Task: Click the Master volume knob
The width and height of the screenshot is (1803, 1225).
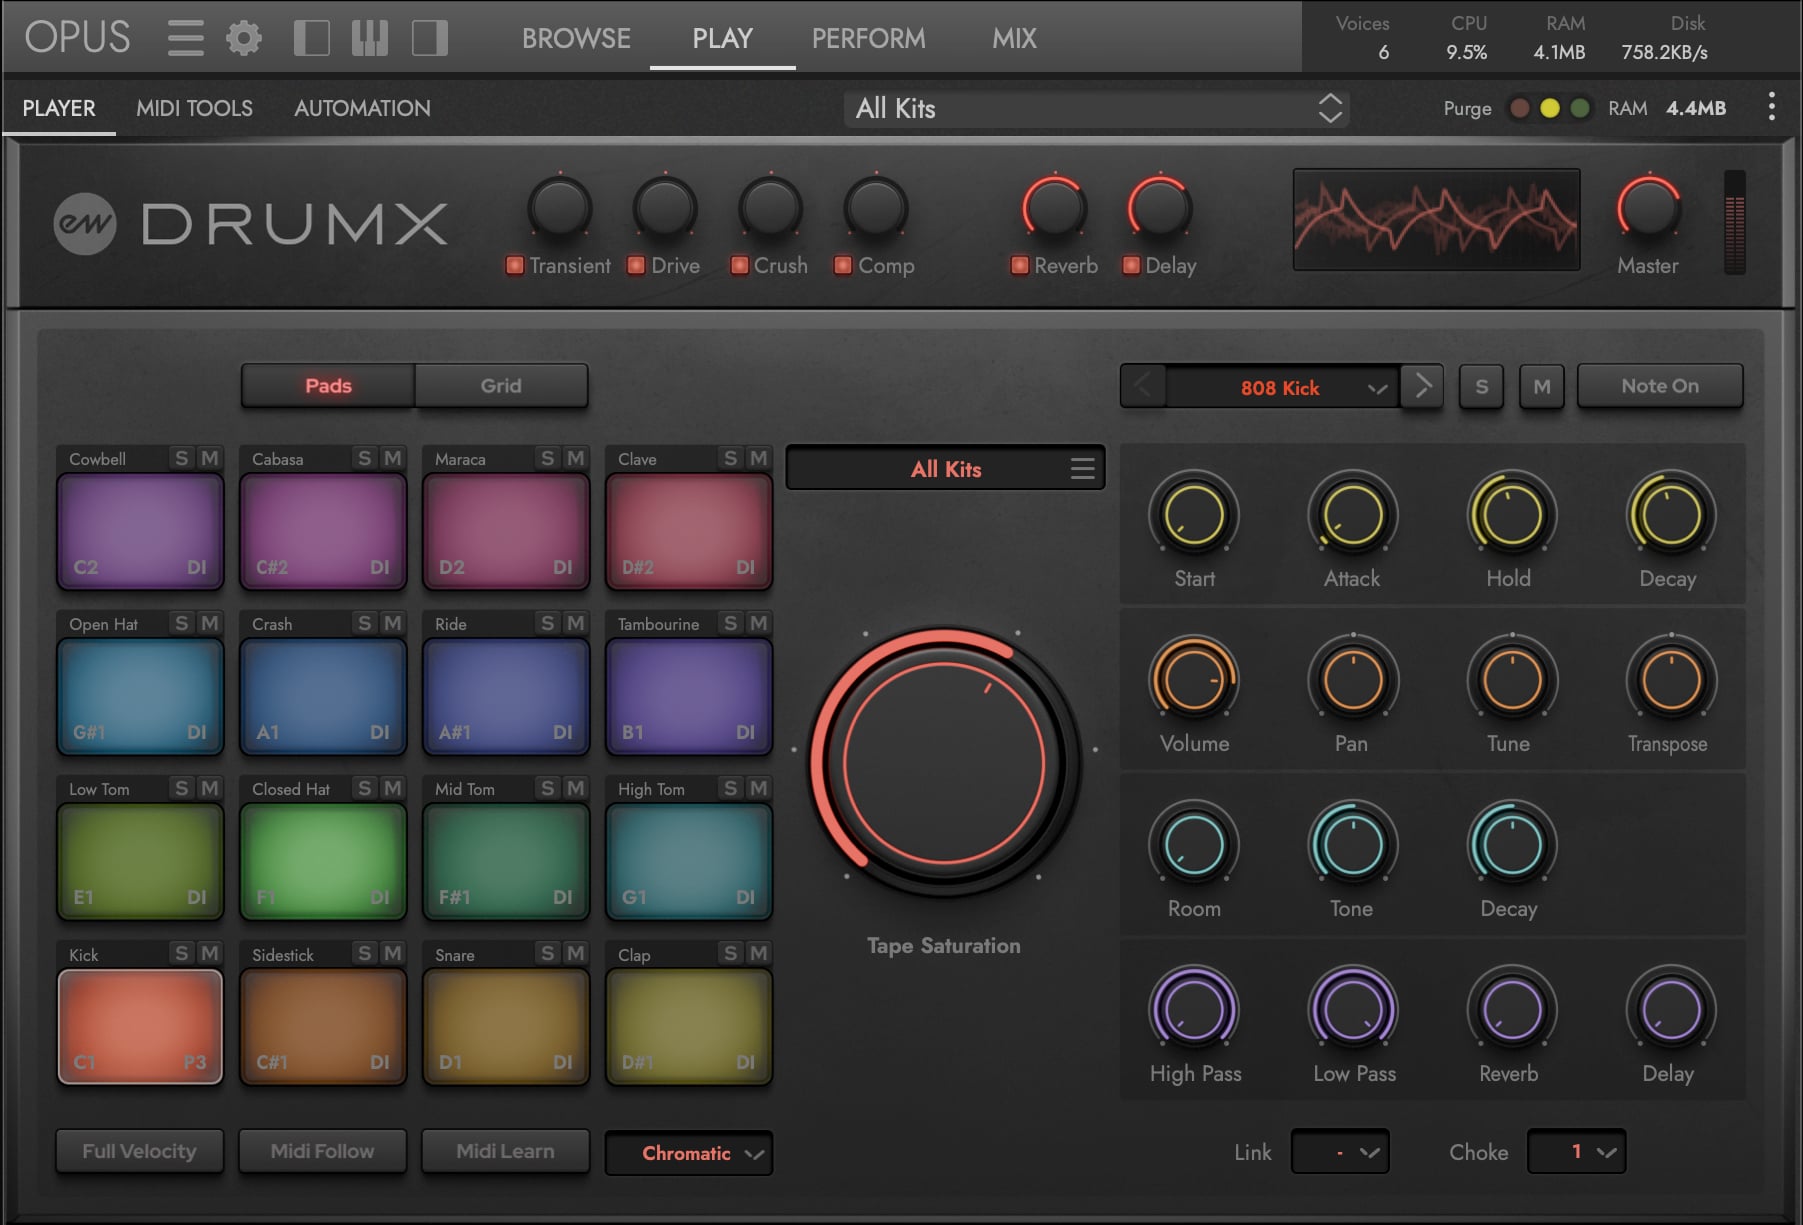Action: [x=1648, y=209]
